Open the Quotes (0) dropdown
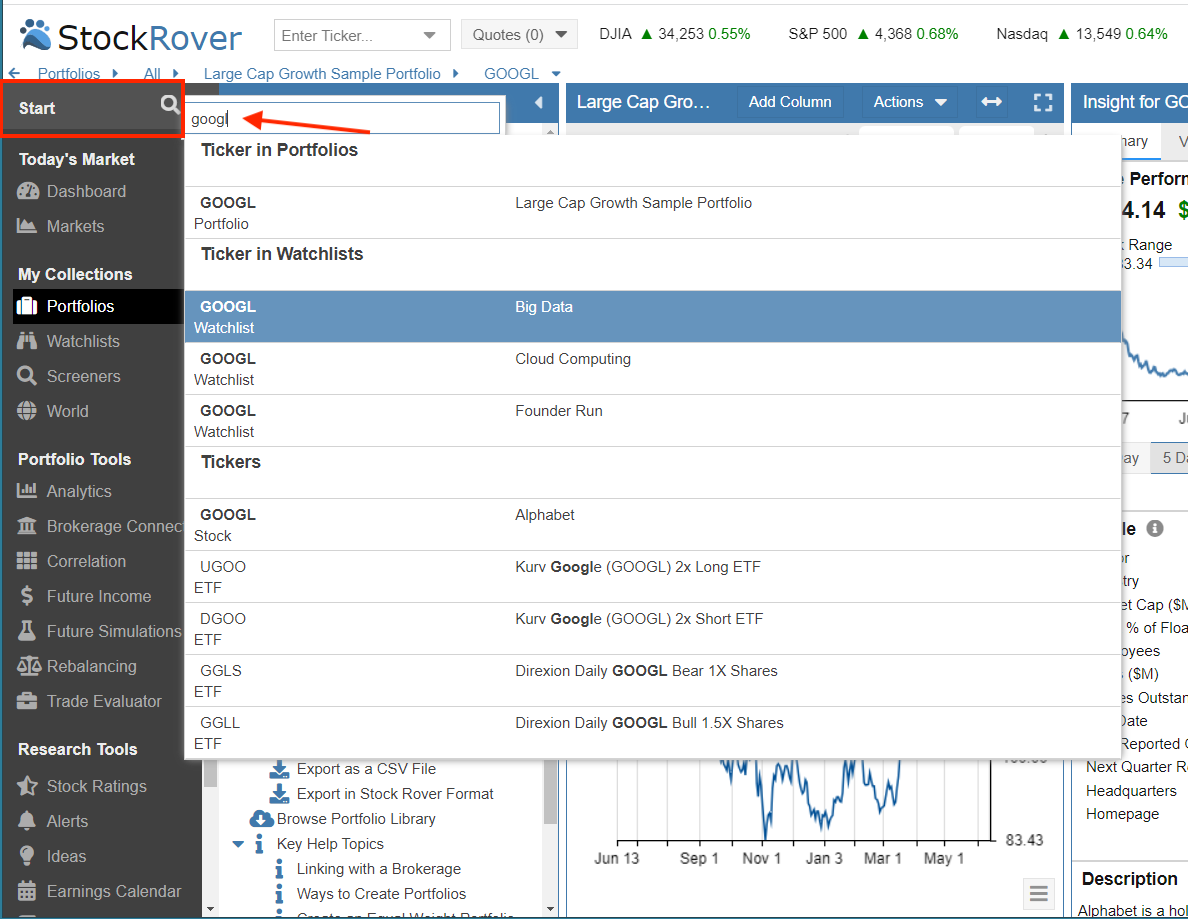 (519, 35)
